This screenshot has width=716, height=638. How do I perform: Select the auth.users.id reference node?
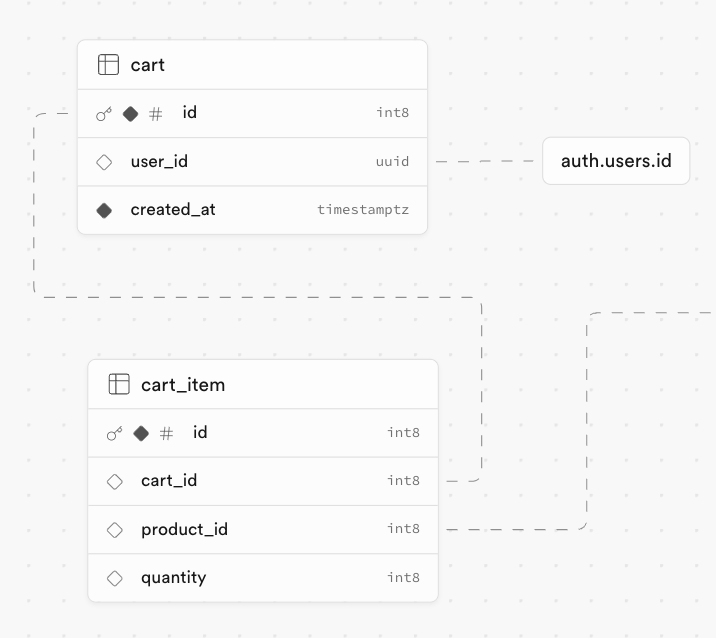coord(616,161)
